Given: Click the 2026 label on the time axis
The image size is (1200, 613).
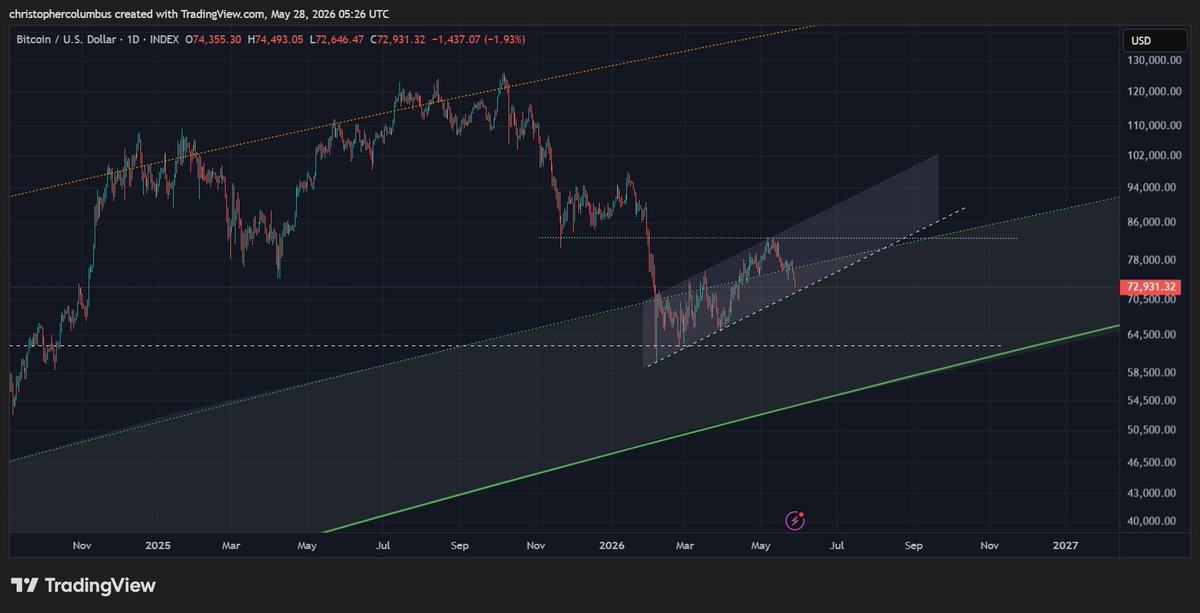Looking at the screenshot, I should coord(612,546).
